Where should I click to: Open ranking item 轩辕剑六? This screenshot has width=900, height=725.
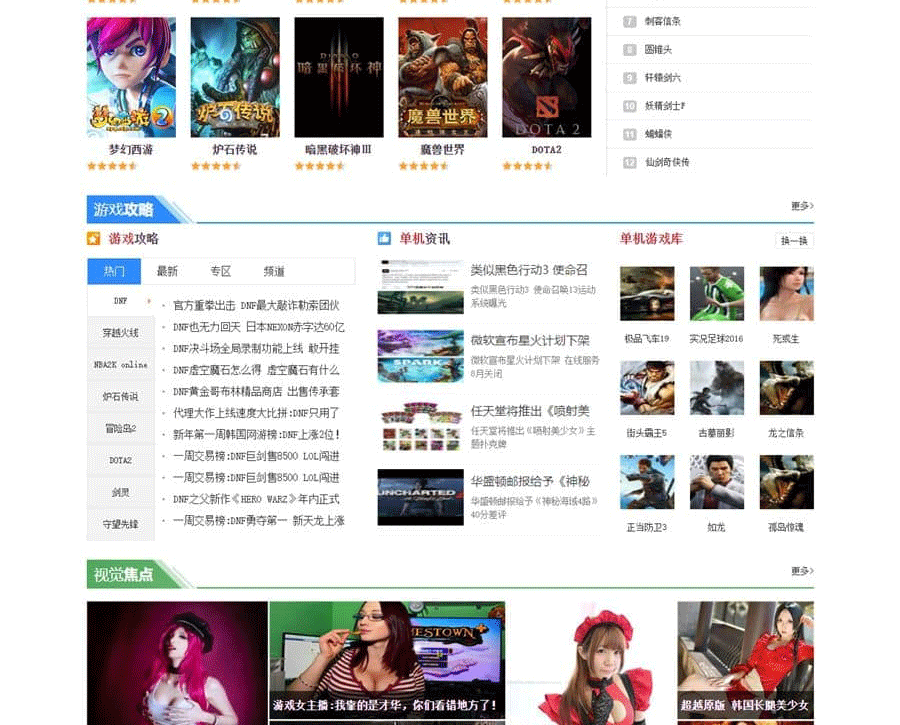tap(662, 77)
